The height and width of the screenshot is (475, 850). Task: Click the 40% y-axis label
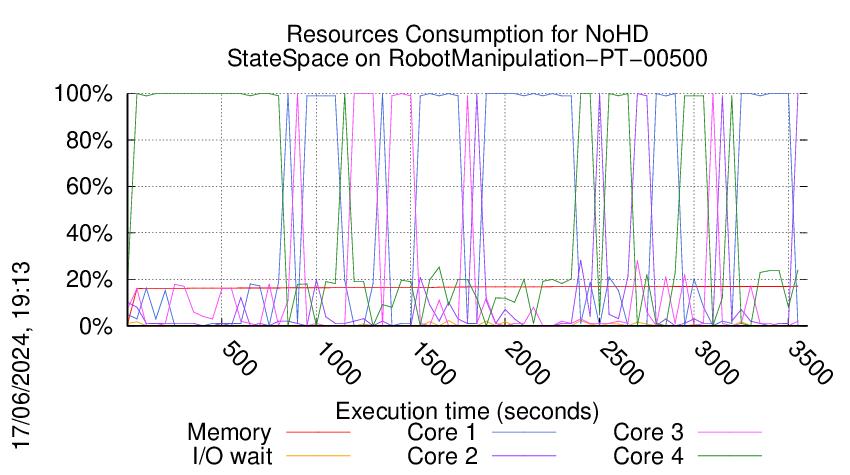[x=89, y=234]
